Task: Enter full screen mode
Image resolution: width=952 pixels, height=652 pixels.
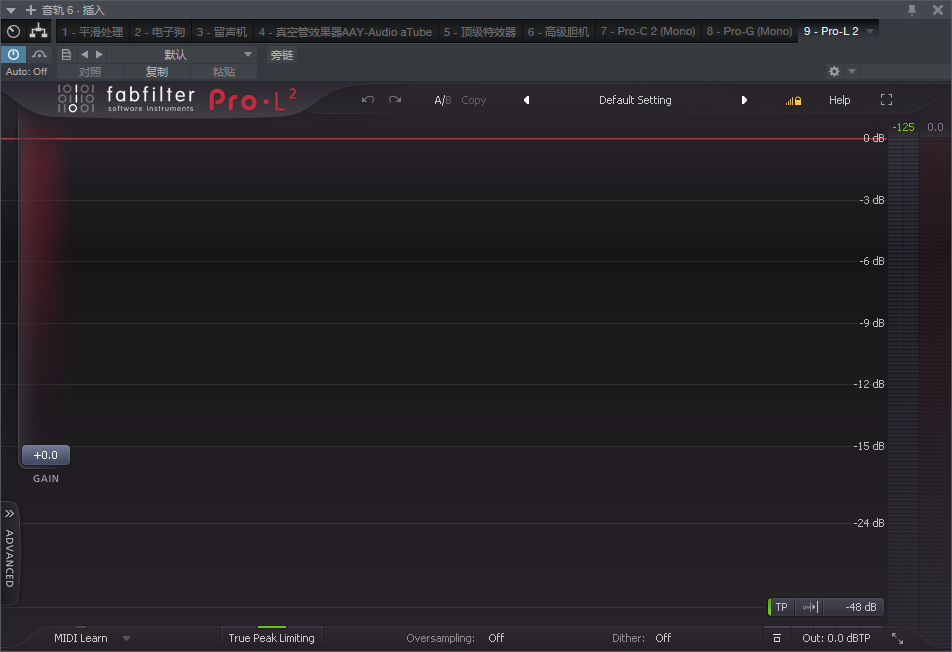Action: pyautogui.click(x=886, y=100)
